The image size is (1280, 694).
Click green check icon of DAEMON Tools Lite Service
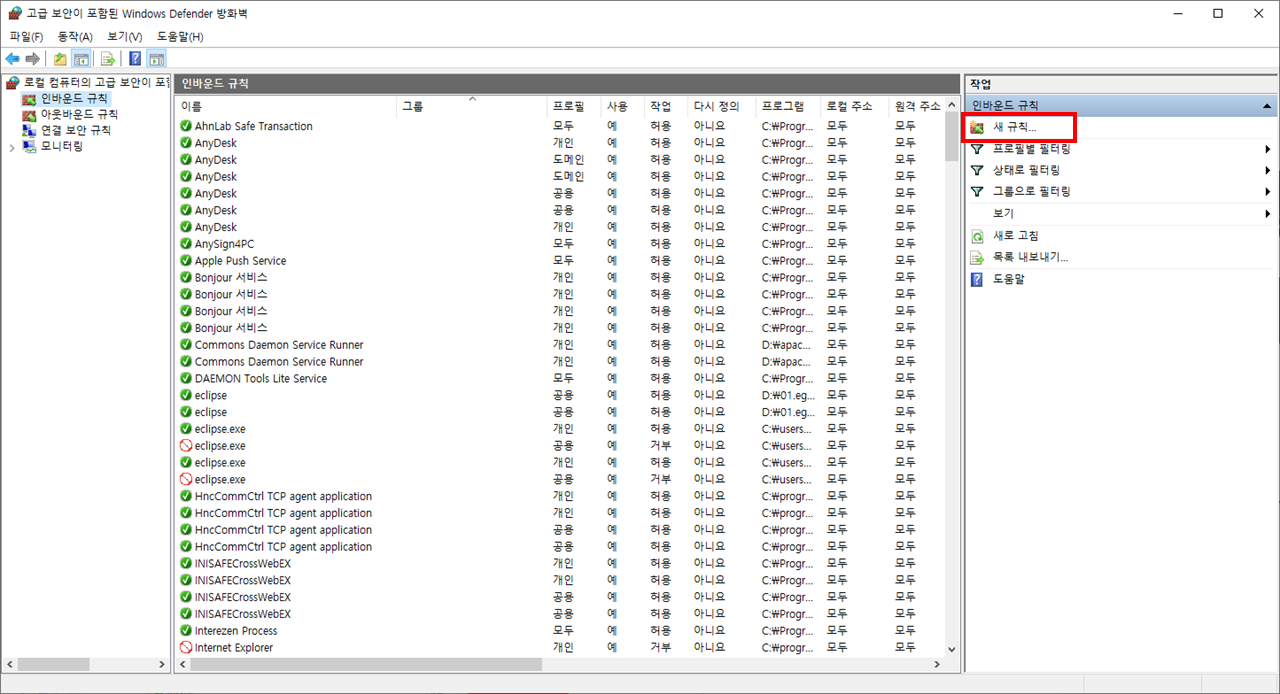186,379
